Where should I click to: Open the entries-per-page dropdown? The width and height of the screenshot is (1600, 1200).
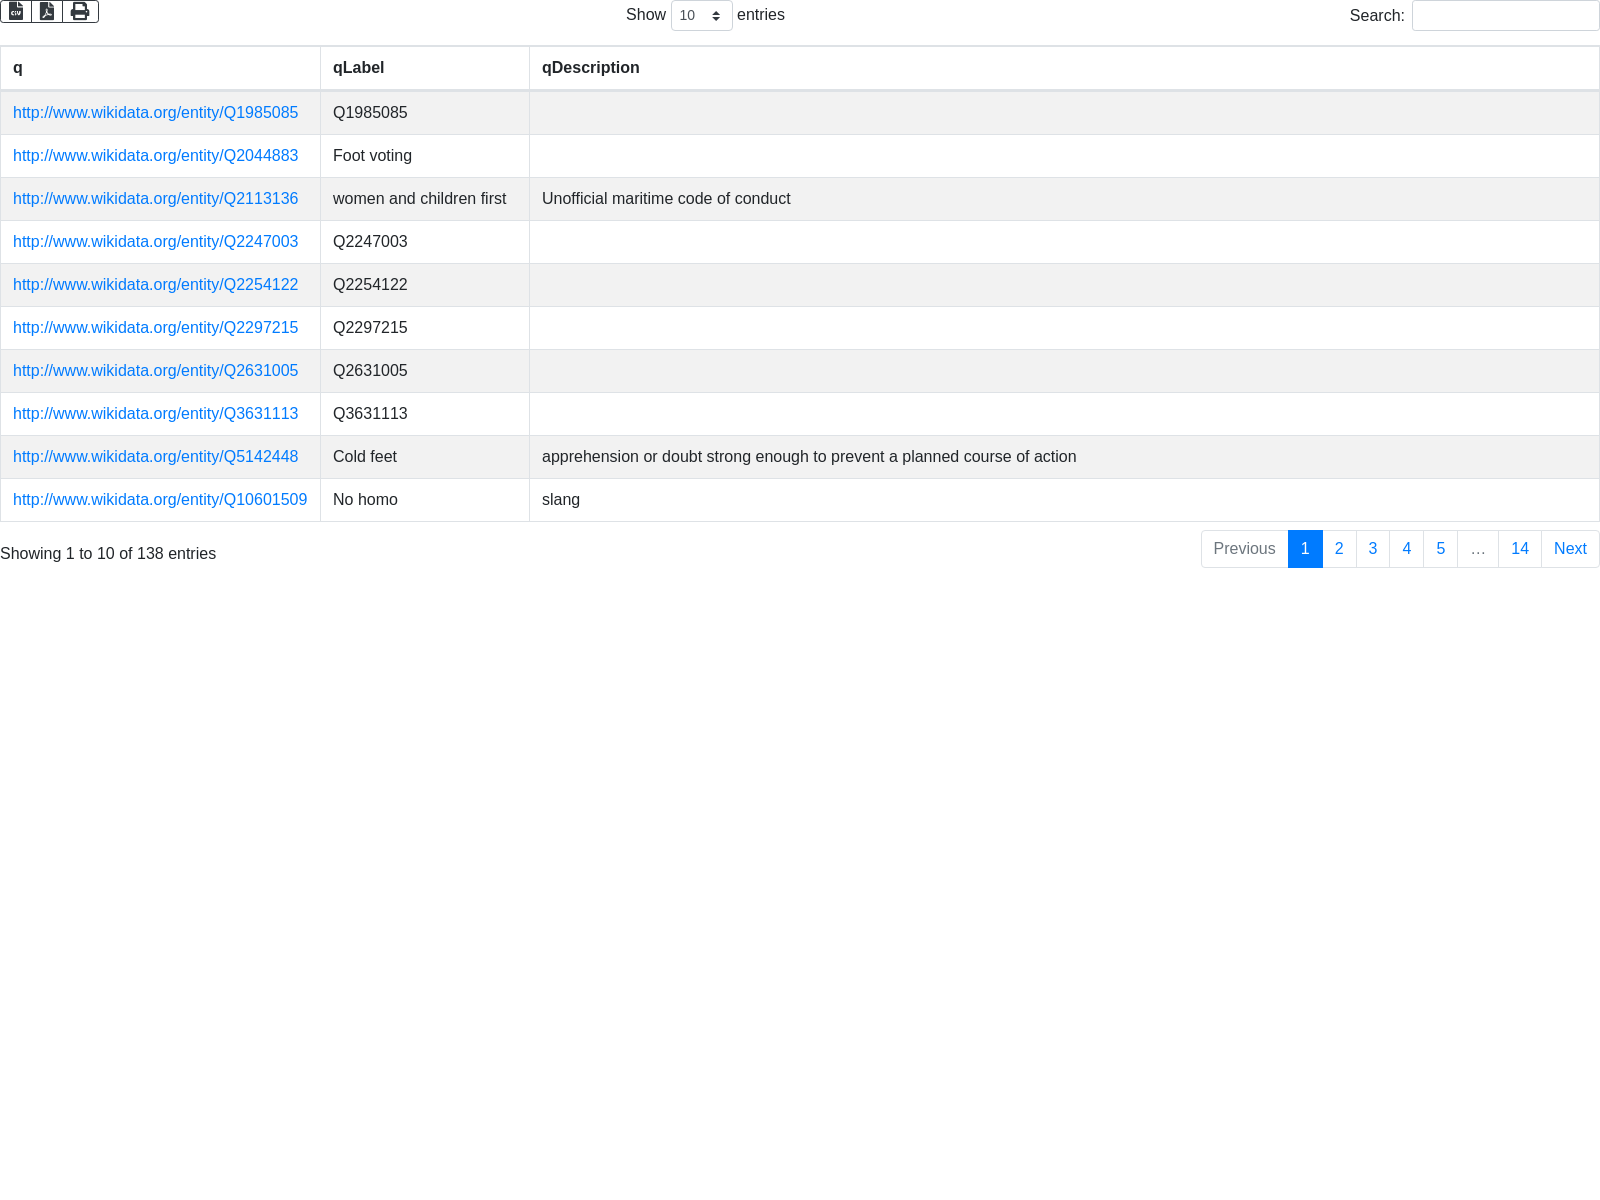pos(701,16)
